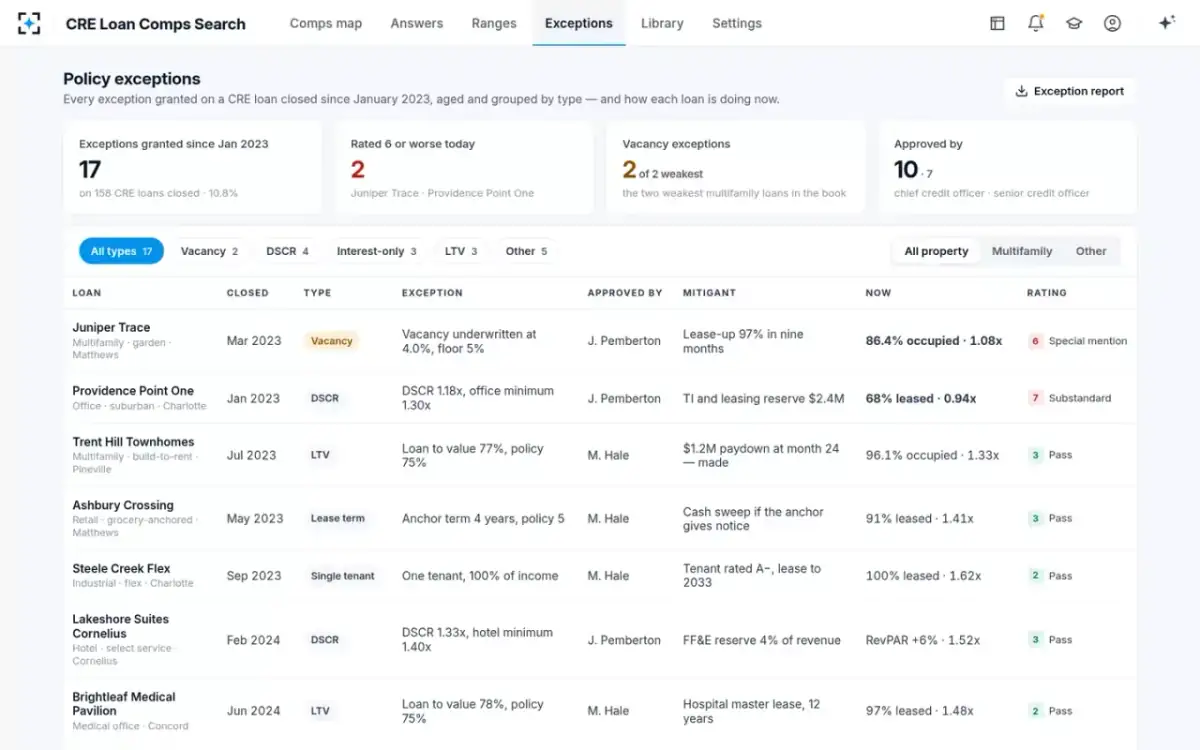Click the Approved by summary card
Viewport: 1200px width, 750px height.
[x=1008, y=168]
